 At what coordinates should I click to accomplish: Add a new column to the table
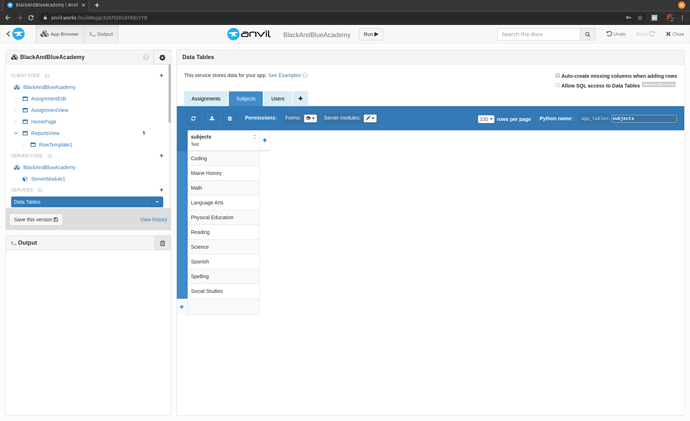coord(265,140)
